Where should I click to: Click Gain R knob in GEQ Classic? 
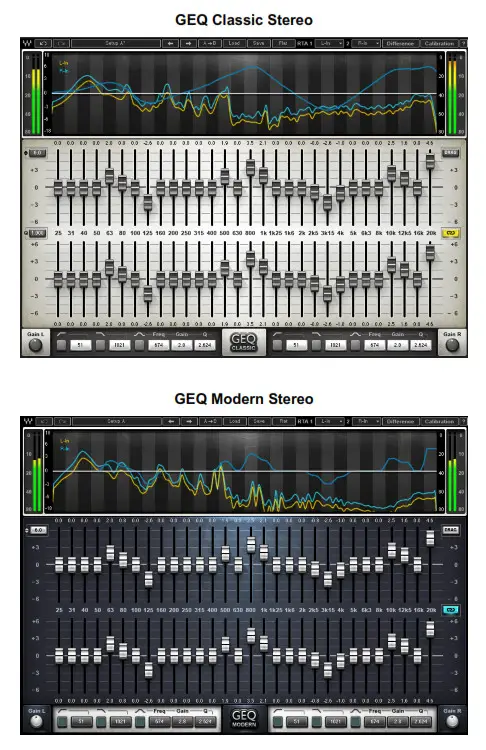452,345
